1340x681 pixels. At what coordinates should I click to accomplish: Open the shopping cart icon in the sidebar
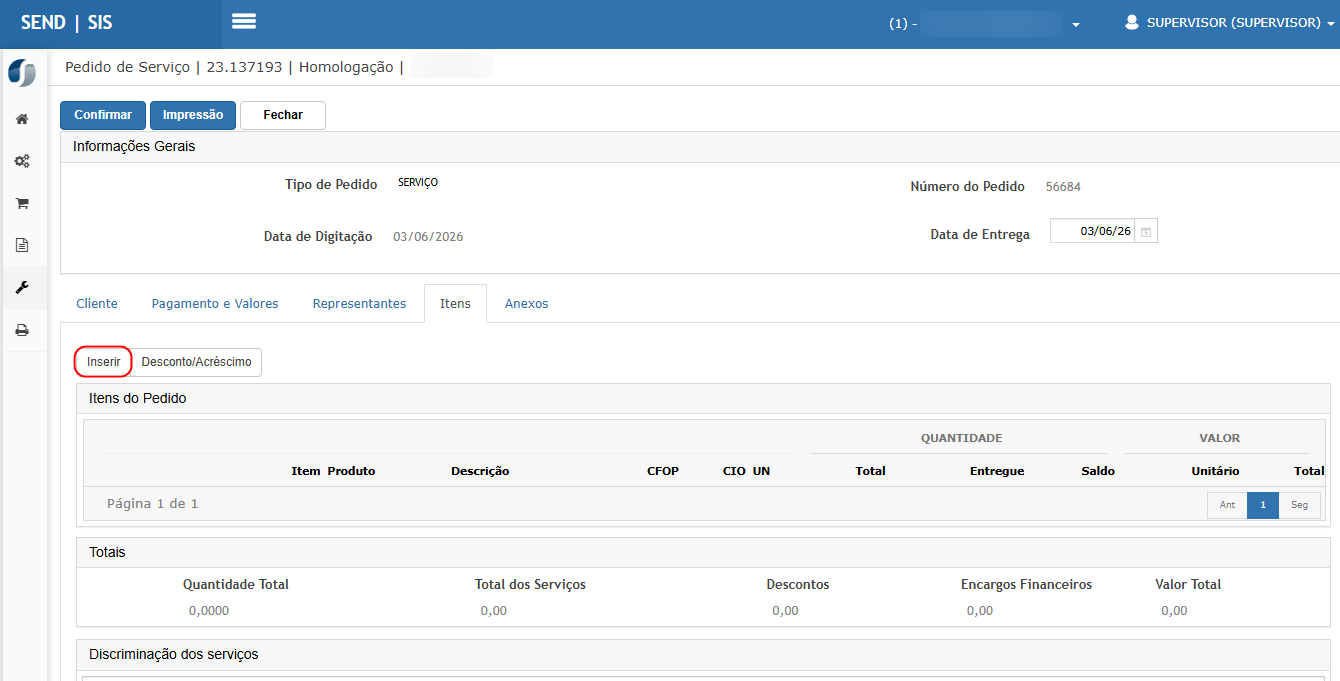(22, 203)
